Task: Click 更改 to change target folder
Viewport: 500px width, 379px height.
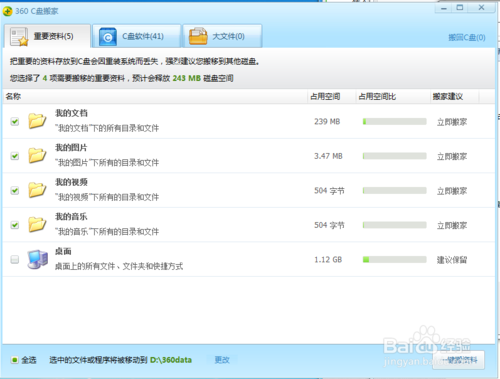Action: point(222,360)
